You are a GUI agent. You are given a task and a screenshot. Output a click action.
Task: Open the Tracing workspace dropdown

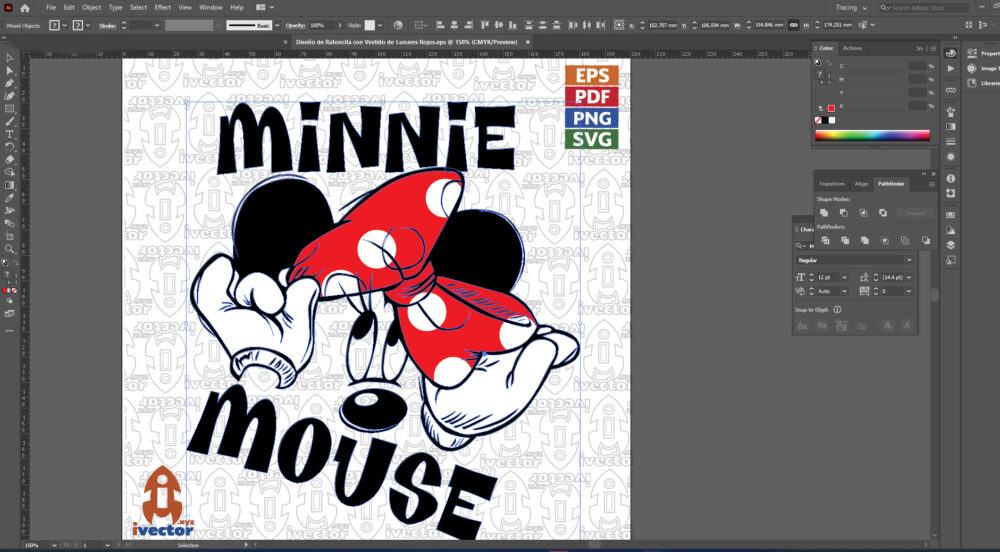click(x=851, y=8)
